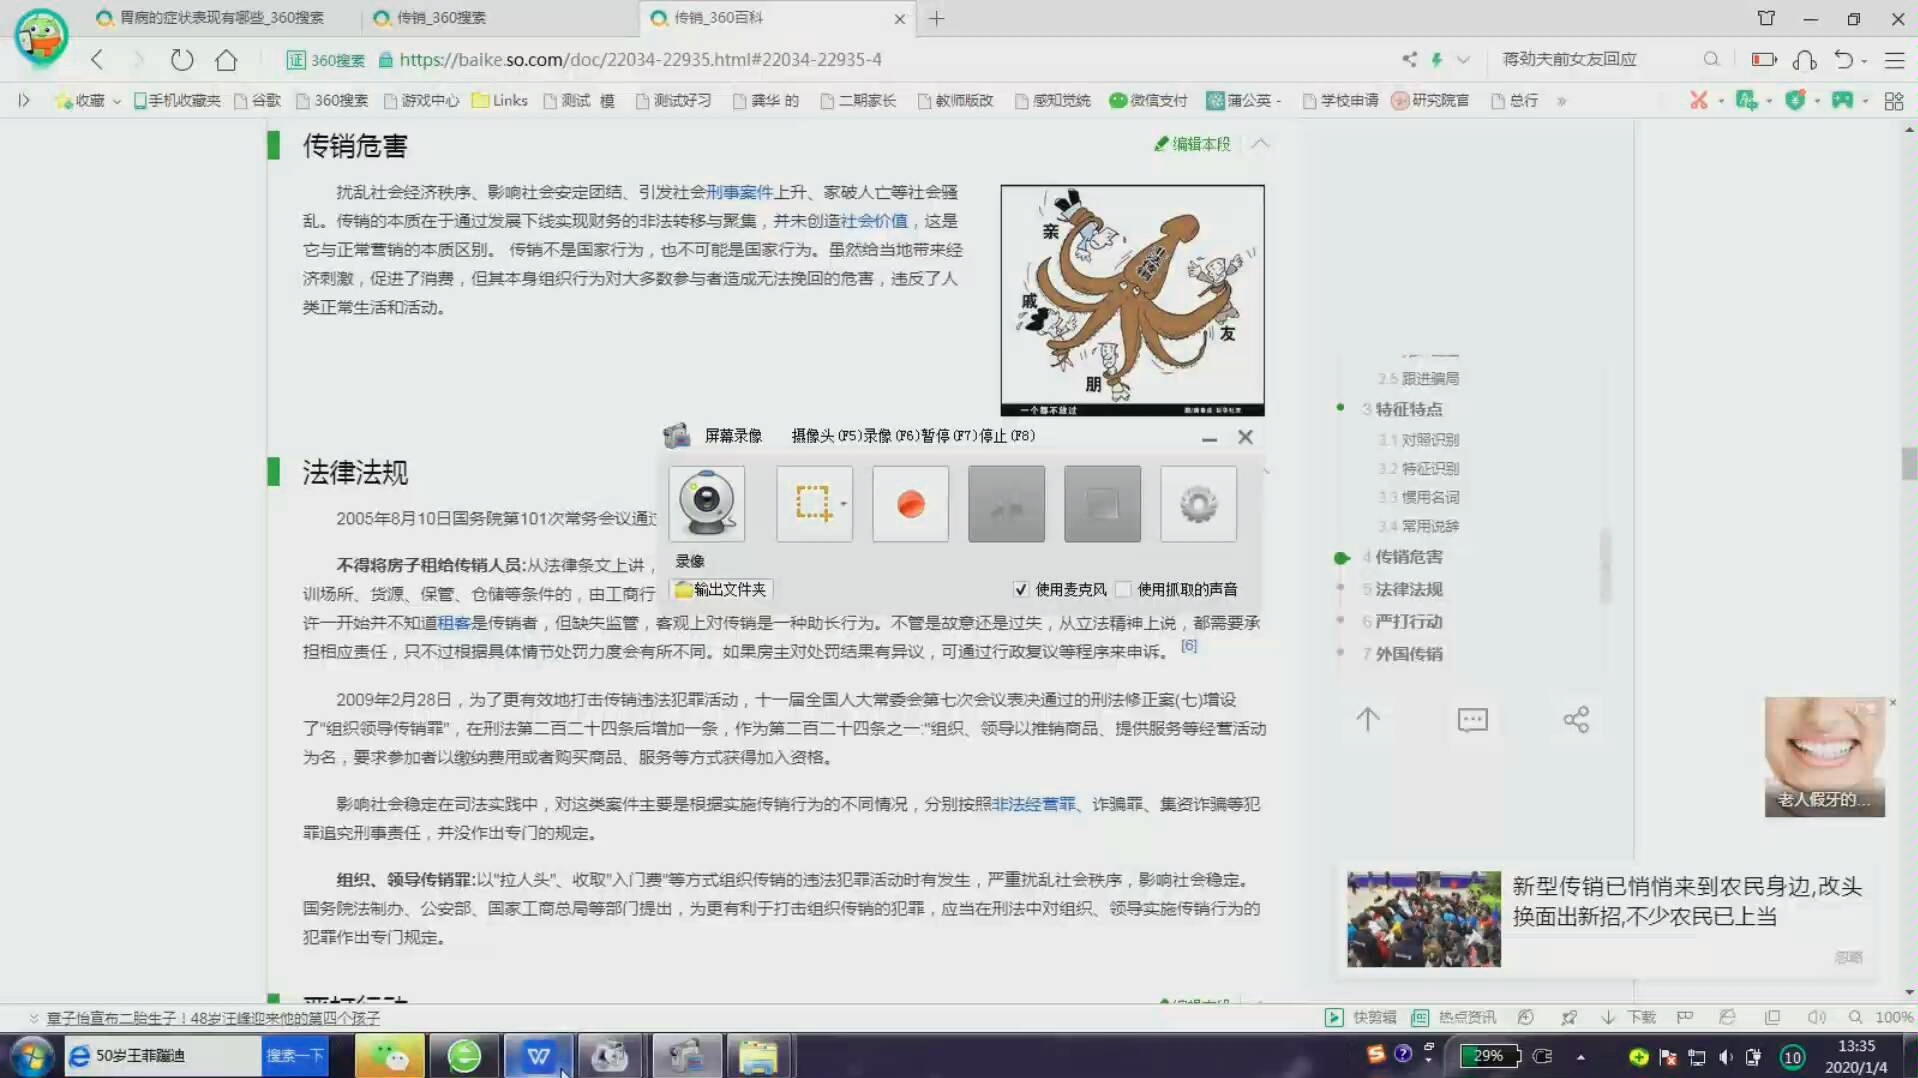The height and width of the screenshot is (1078, 1918).
Task: Open the comment feedback icon
Action: [x=1472, y=719]
